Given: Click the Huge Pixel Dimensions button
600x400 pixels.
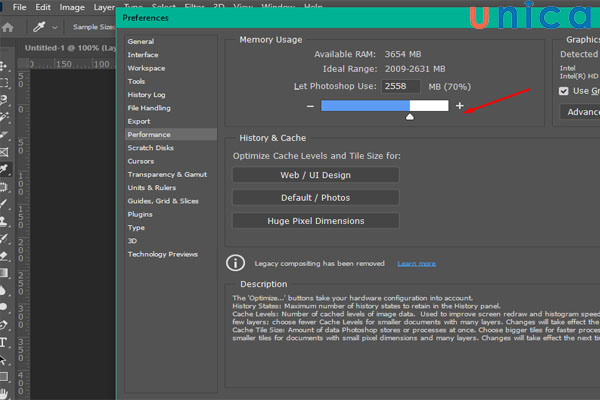Looking at the screenshot, I should 315,221.
